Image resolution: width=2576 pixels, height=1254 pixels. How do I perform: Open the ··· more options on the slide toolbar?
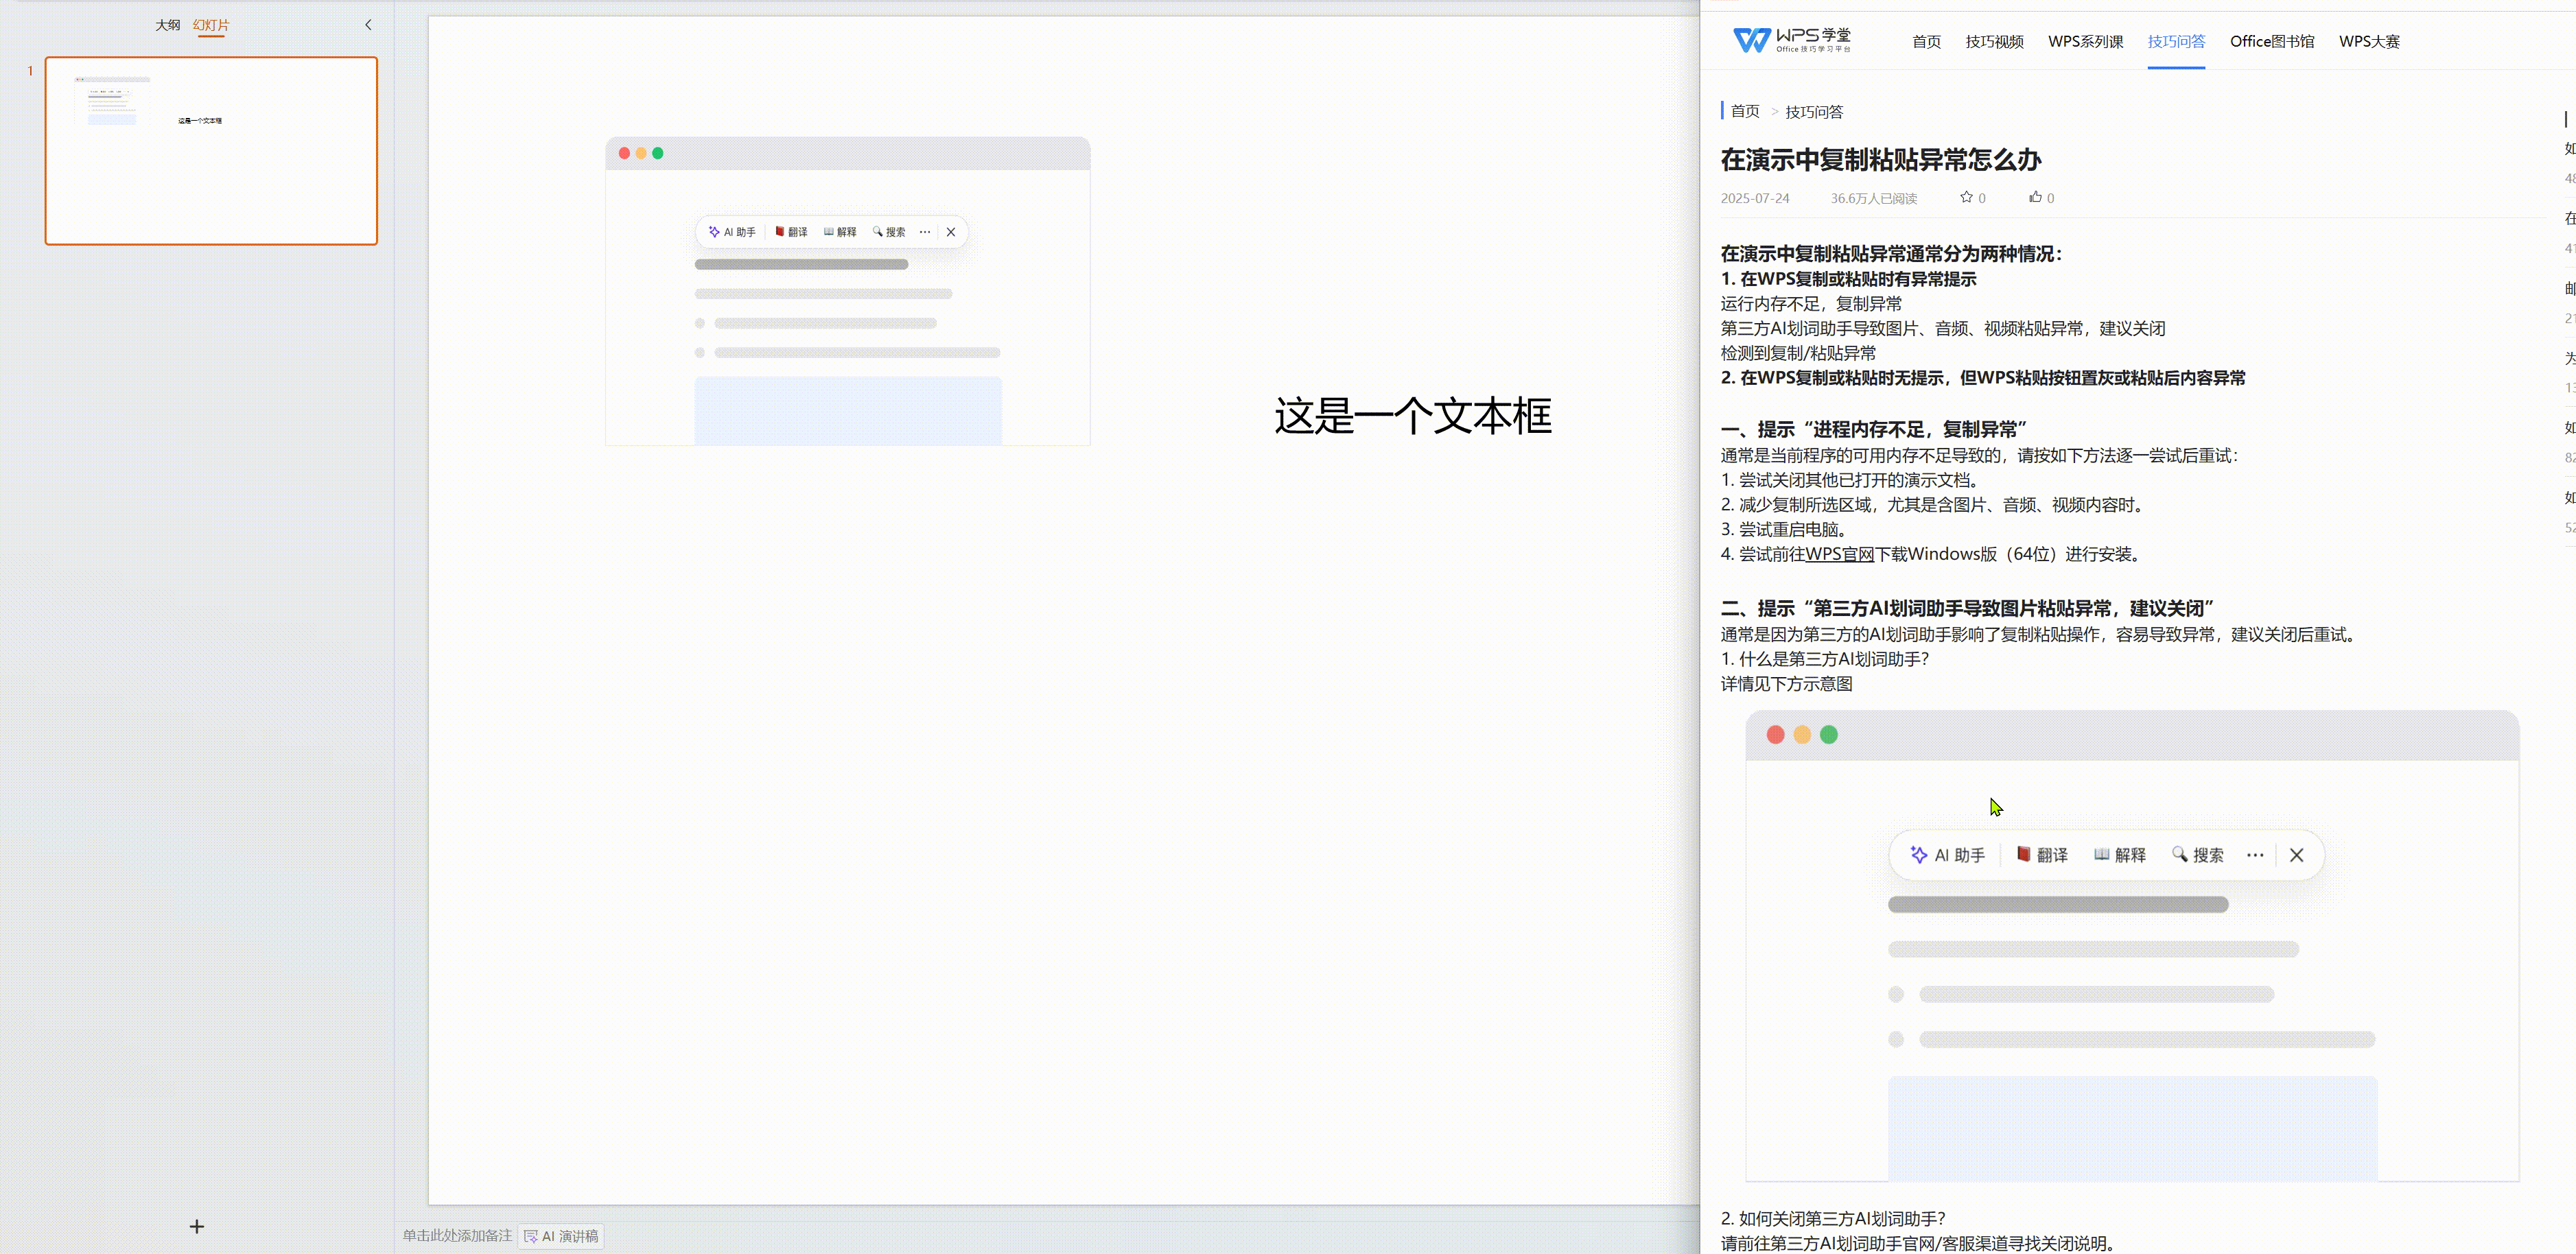tap(924, 231)
